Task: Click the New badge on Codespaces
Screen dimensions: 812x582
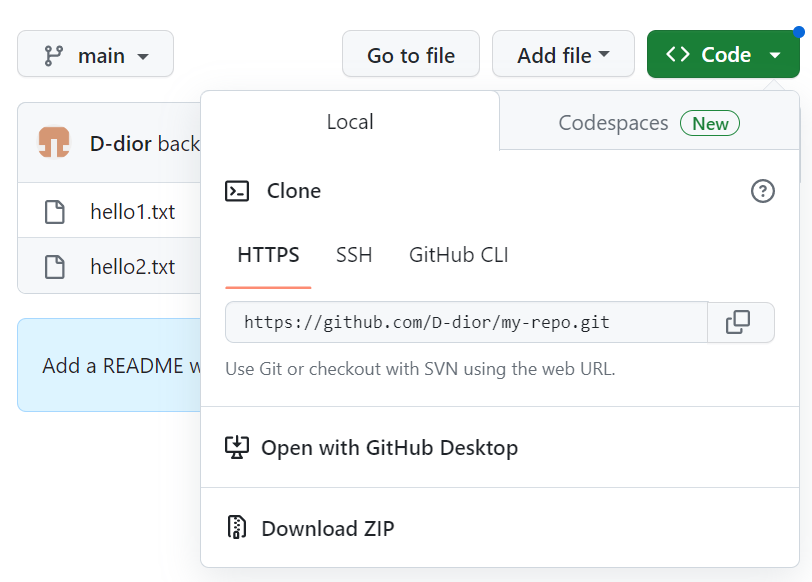Action: point(710,124)
